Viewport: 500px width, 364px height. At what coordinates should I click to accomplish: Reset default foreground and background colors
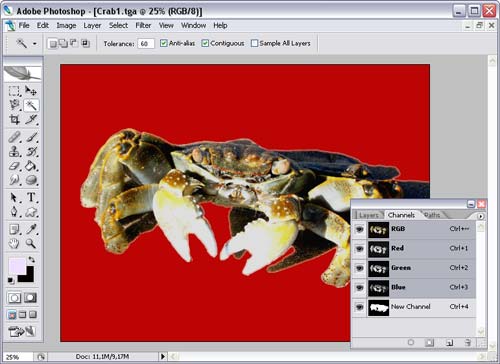(x=11, y=281)
